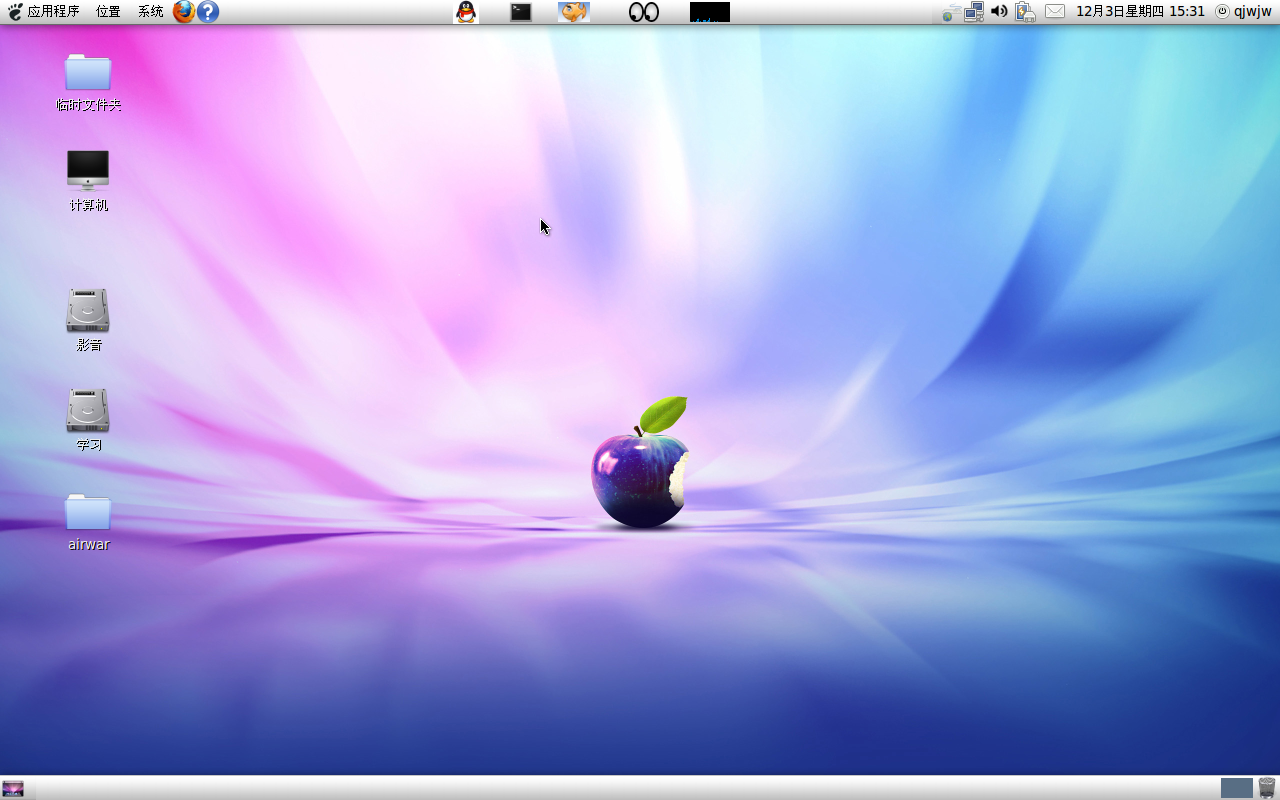Select the 计算机 computer desktop icon
This screenshot has width=1280, height=800.
[x=88, y=181]
